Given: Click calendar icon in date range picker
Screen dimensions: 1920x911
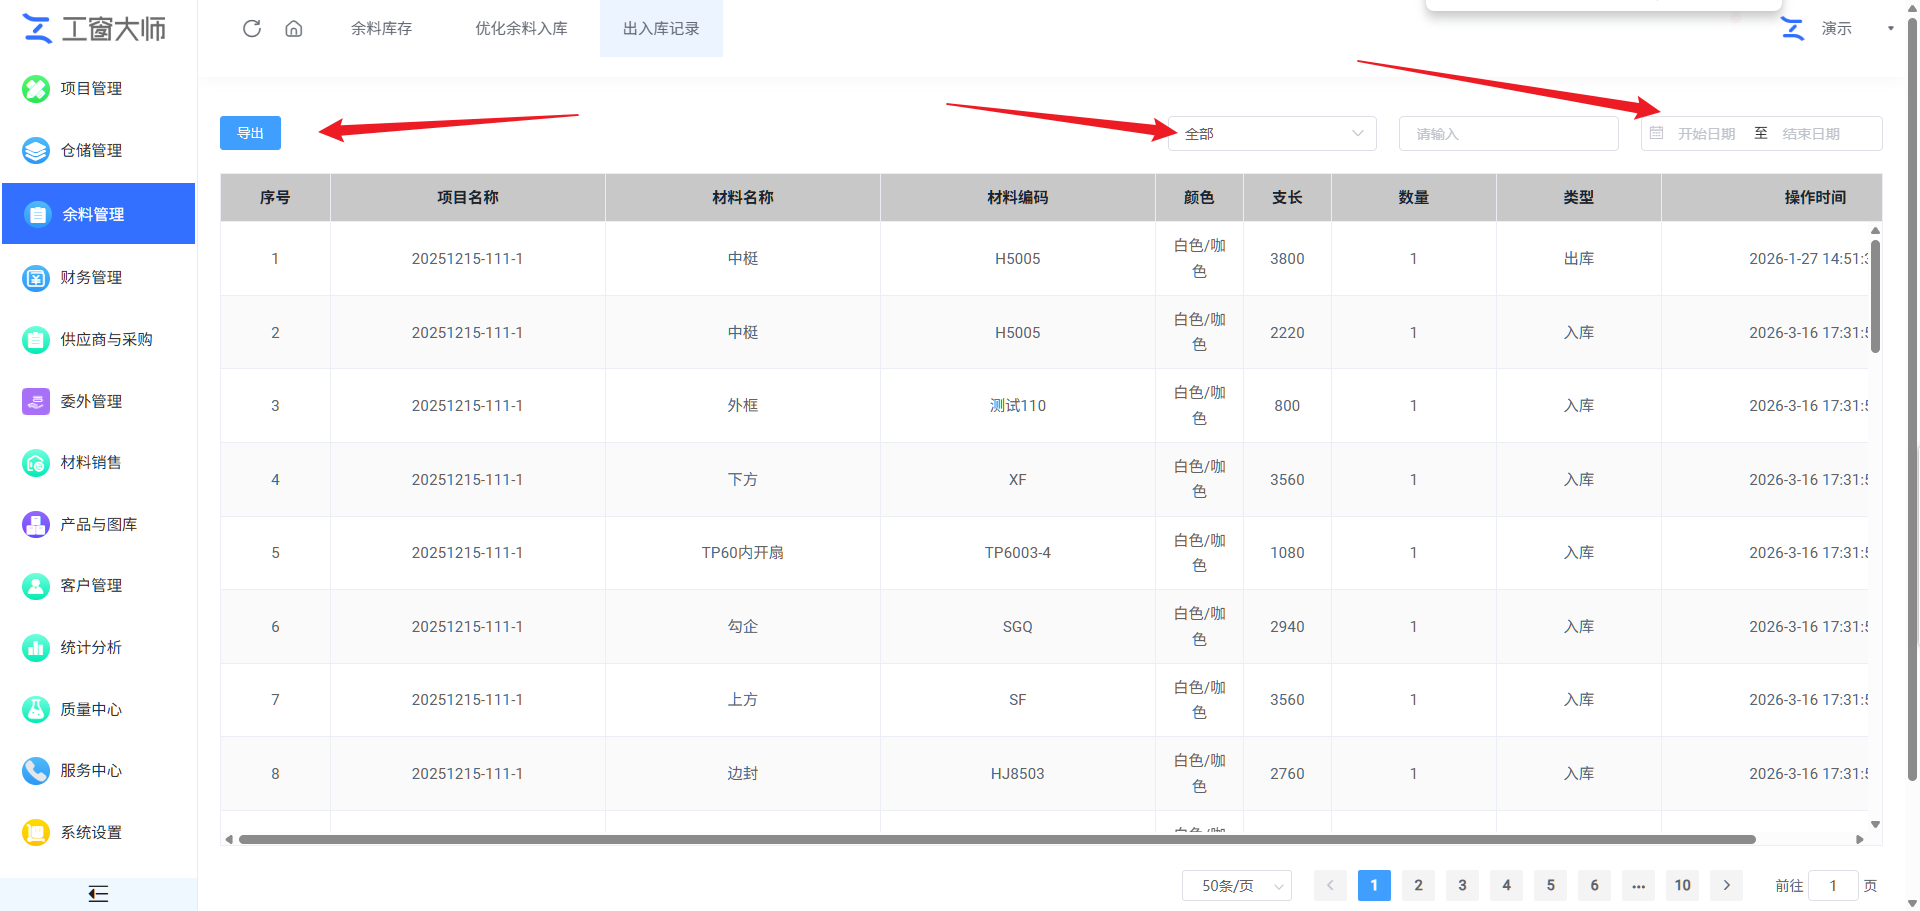Looking at the screenshot, I should [x=1657, y=133].
